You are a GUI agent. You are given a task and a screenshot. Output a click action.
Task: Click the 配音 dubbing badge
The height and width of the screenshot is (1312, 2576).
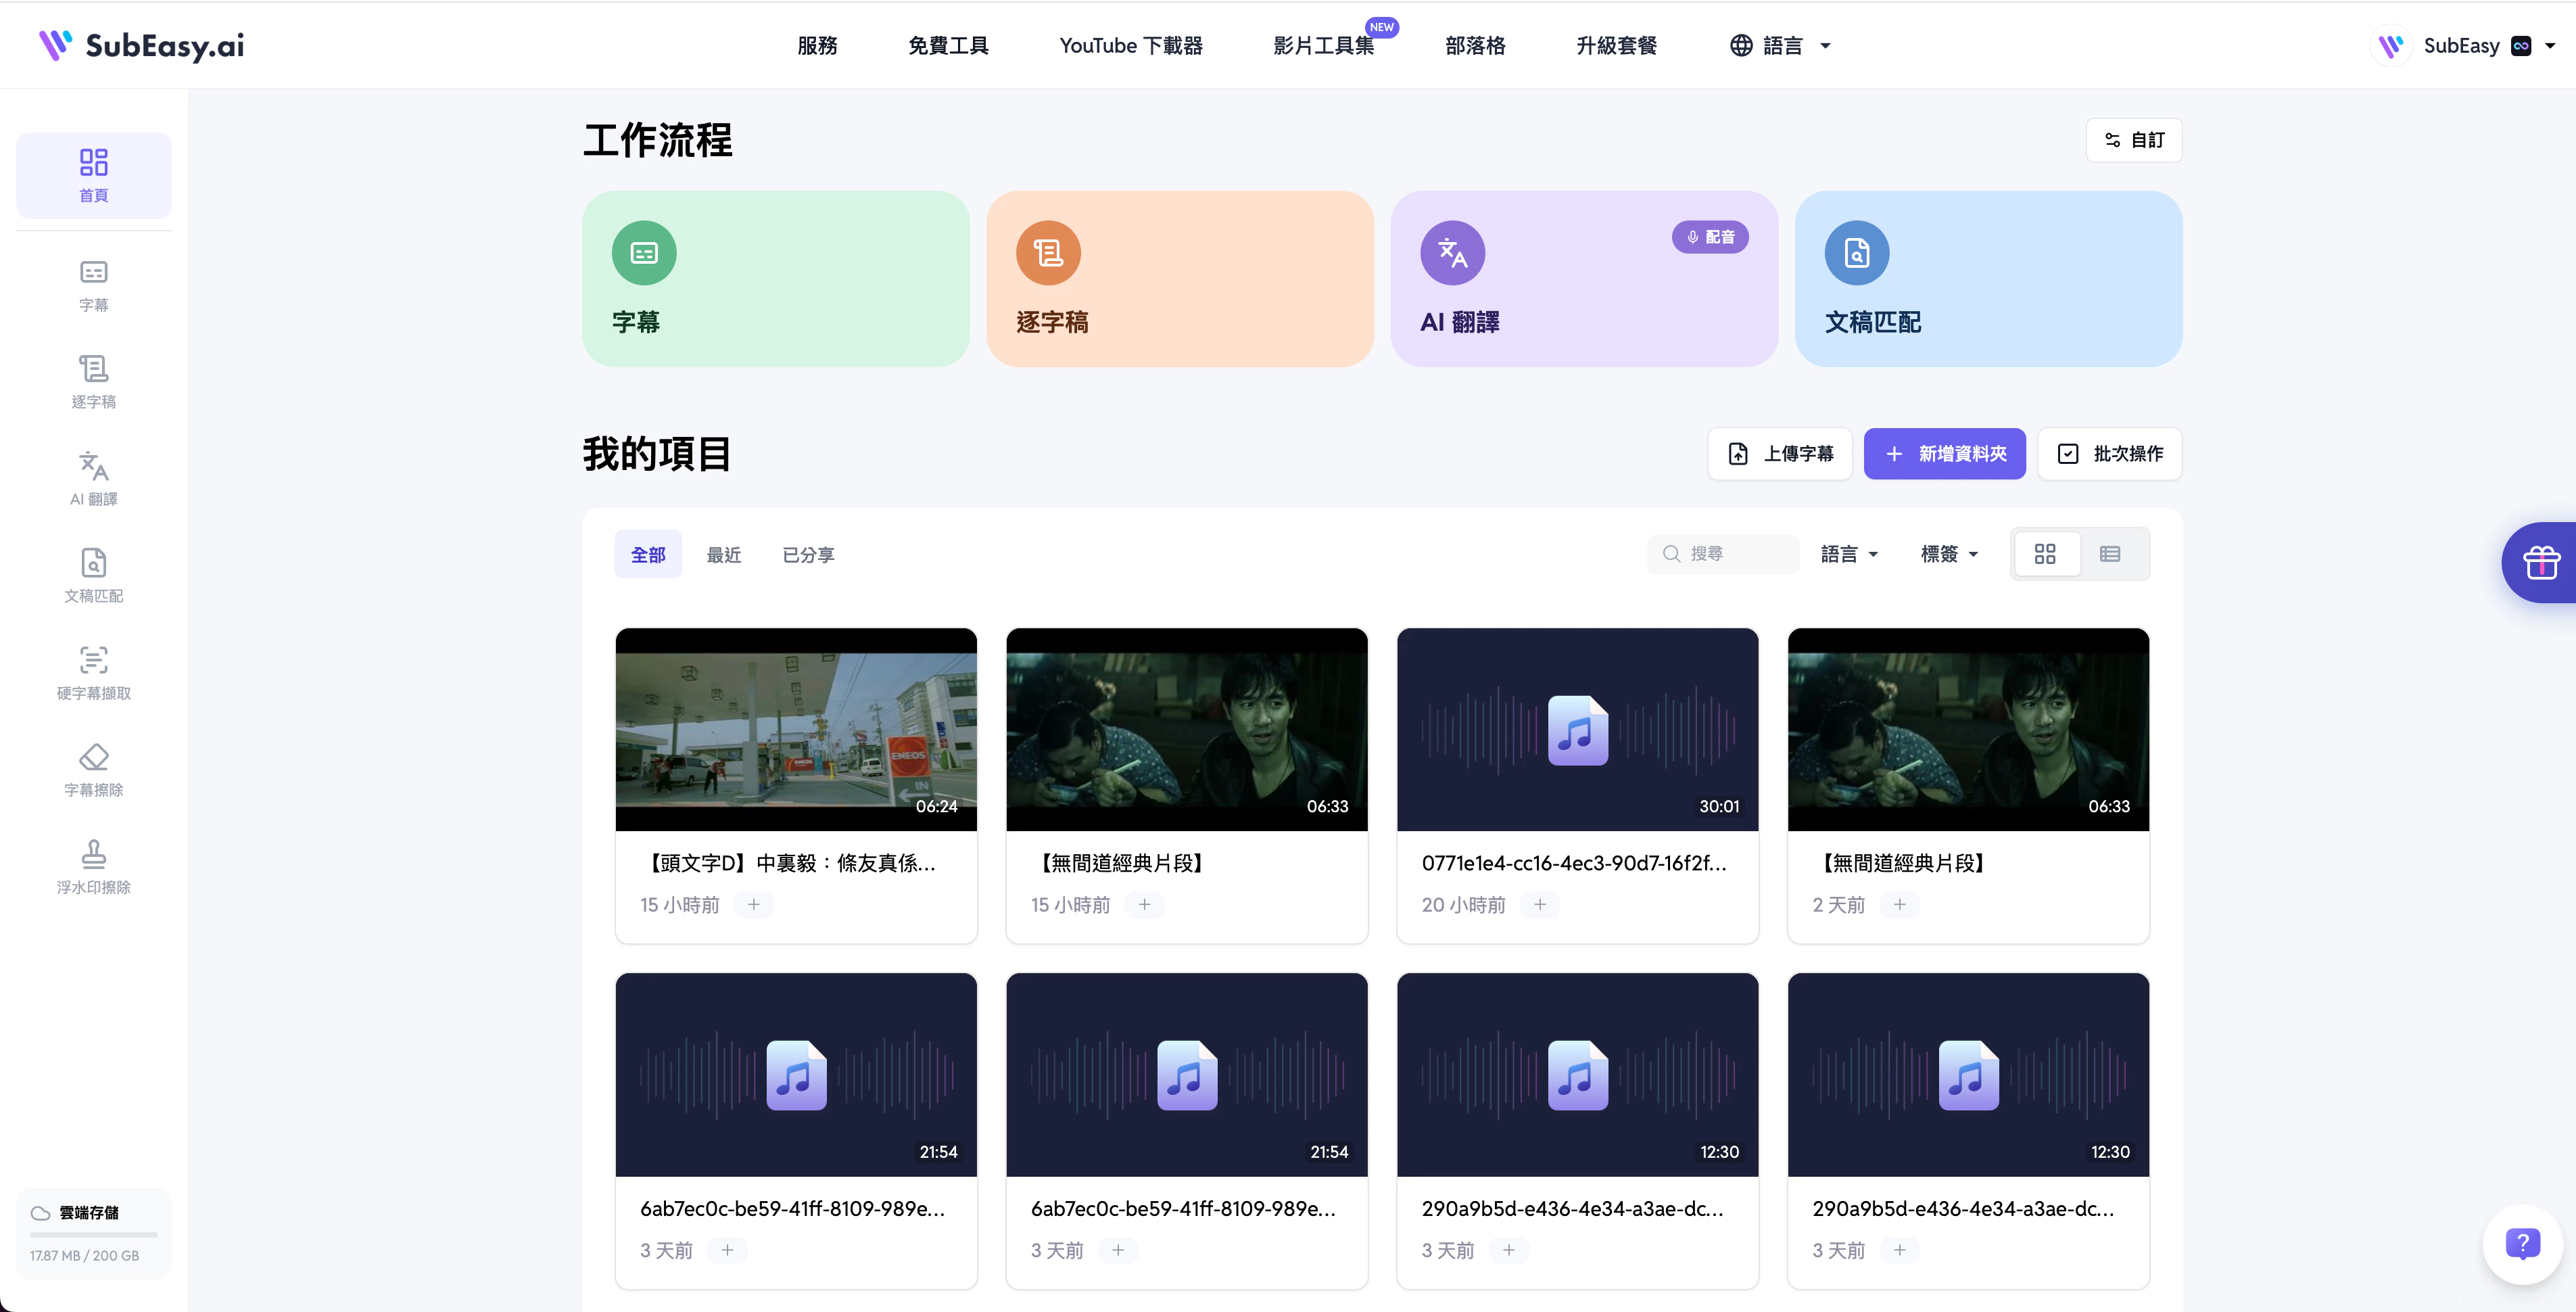pos(1710,237)
